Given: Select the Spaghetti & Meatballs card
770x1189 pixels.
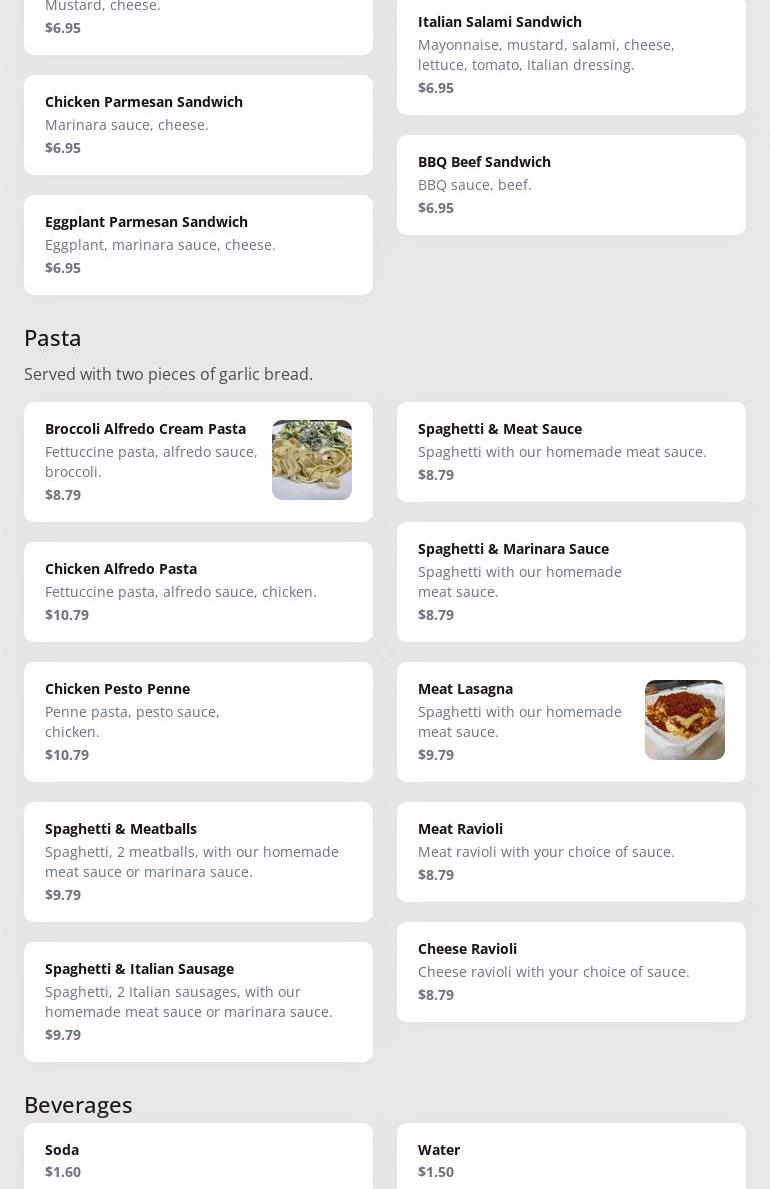Looking at the screenshot, I should [x=198, y=861].
